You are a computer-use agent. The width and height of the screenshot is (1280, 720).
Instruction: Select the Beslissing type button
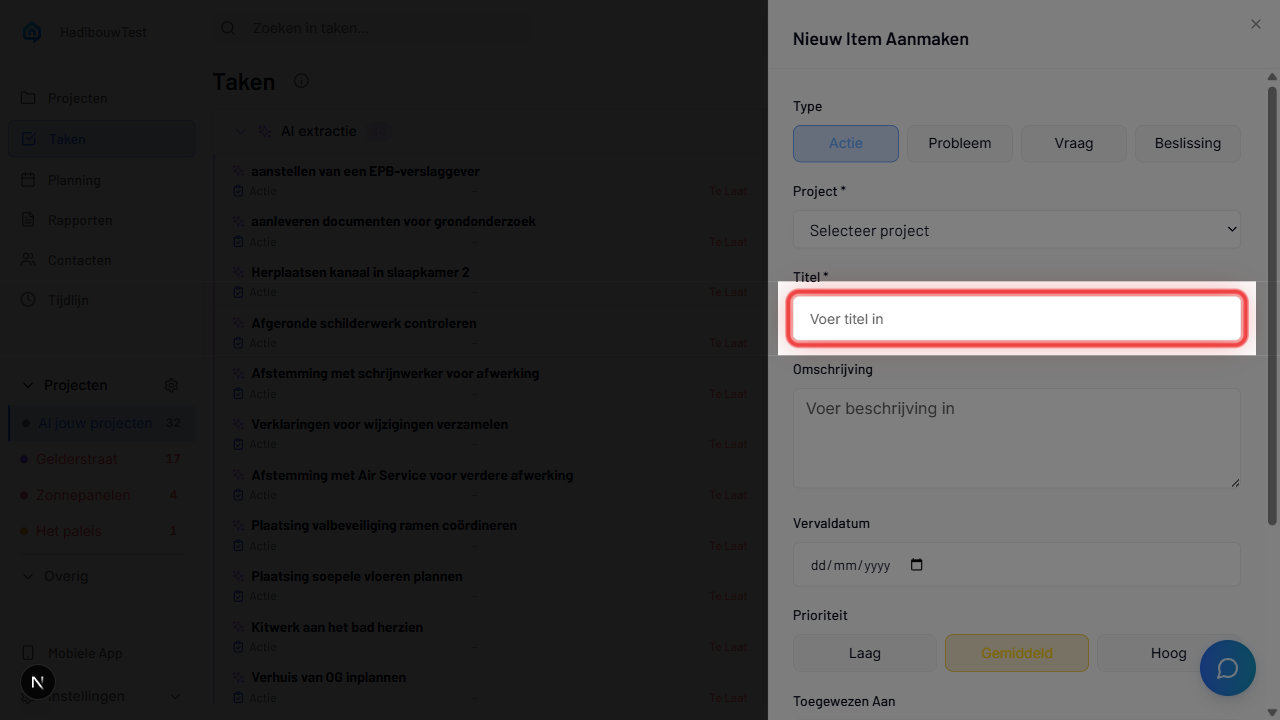click(1187, 143)
